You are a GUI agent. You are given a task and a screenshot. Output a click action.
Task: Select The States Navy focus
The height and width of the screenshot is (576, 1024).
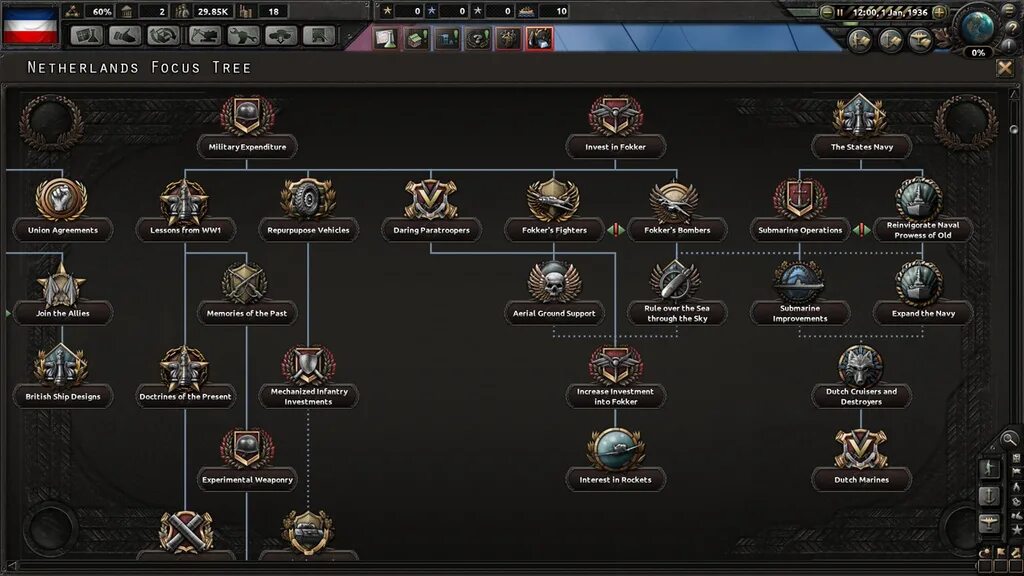tap(861, 127)
